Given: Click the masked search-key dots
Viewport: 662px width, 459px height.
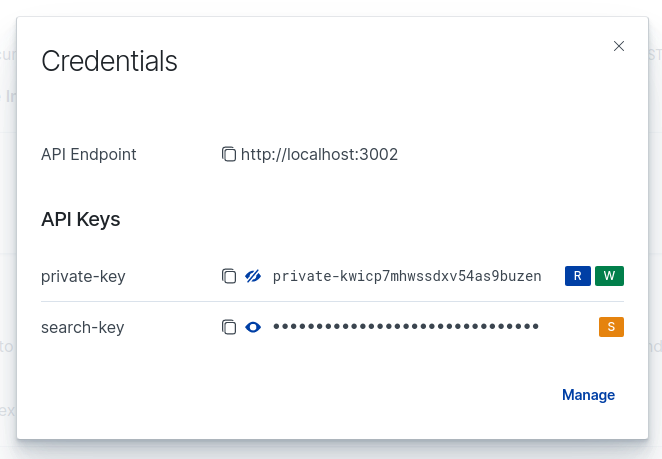Looking at the screenshot, I should coord(406,326).
